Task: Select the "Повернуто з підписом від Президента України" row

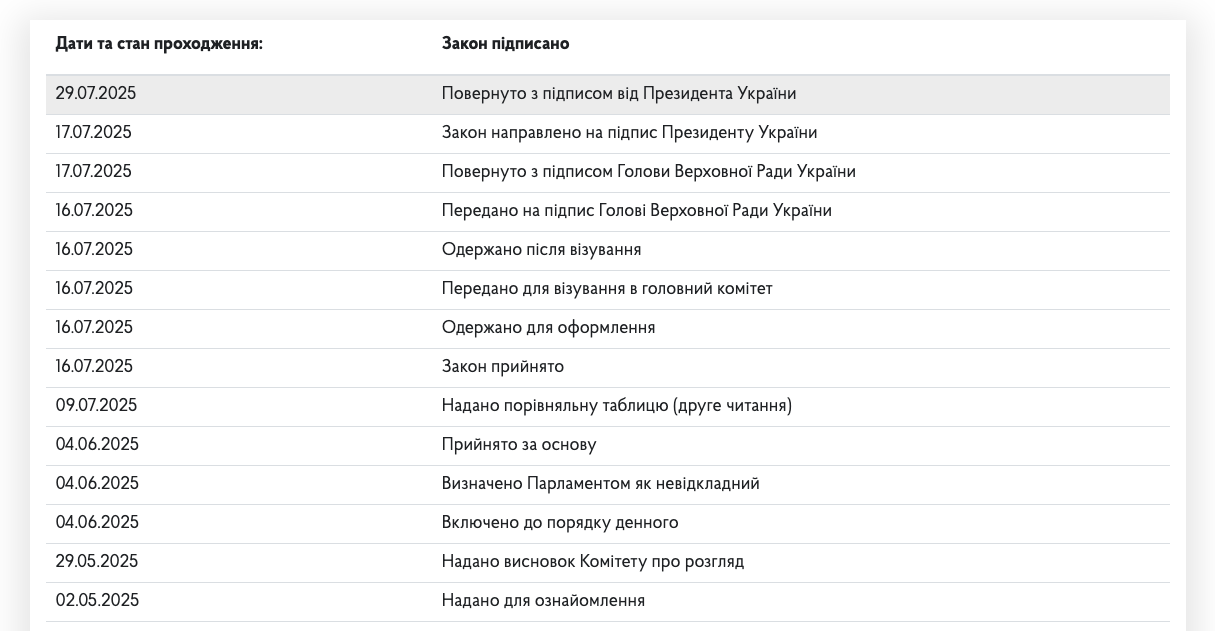Action: (618, 94)
